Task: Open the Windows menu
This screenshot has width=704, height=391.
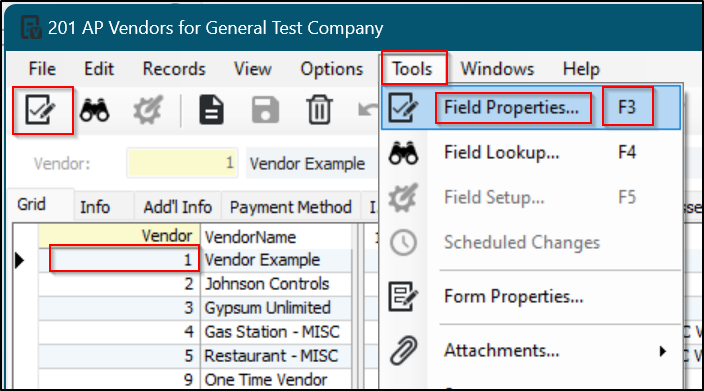Action: (497, 69)
